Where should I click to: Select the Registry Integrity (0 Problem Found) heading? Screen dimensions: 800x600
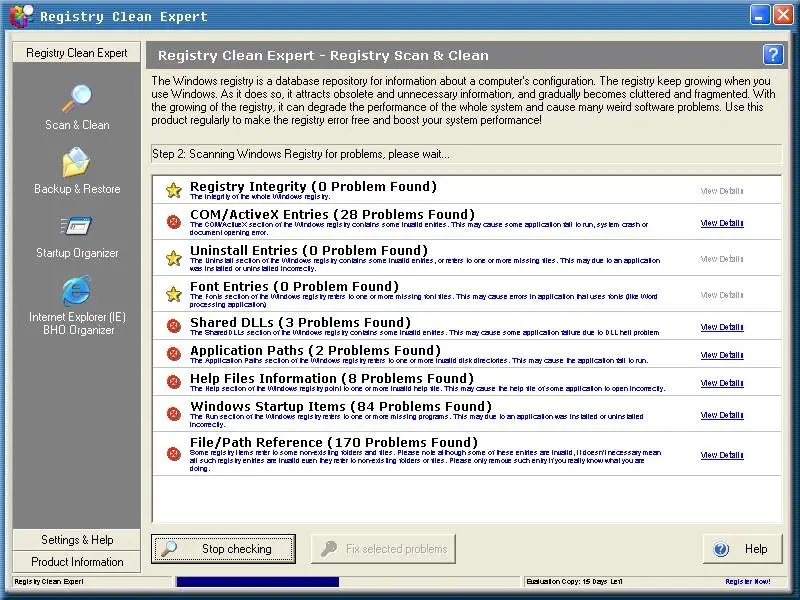point(313,187)
